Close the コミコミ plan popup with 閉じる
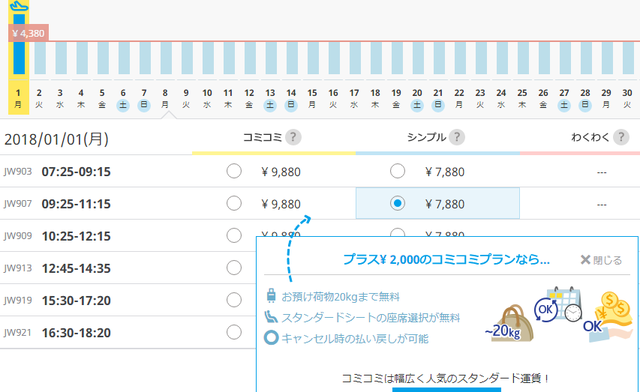 click(x=601, y=260)
